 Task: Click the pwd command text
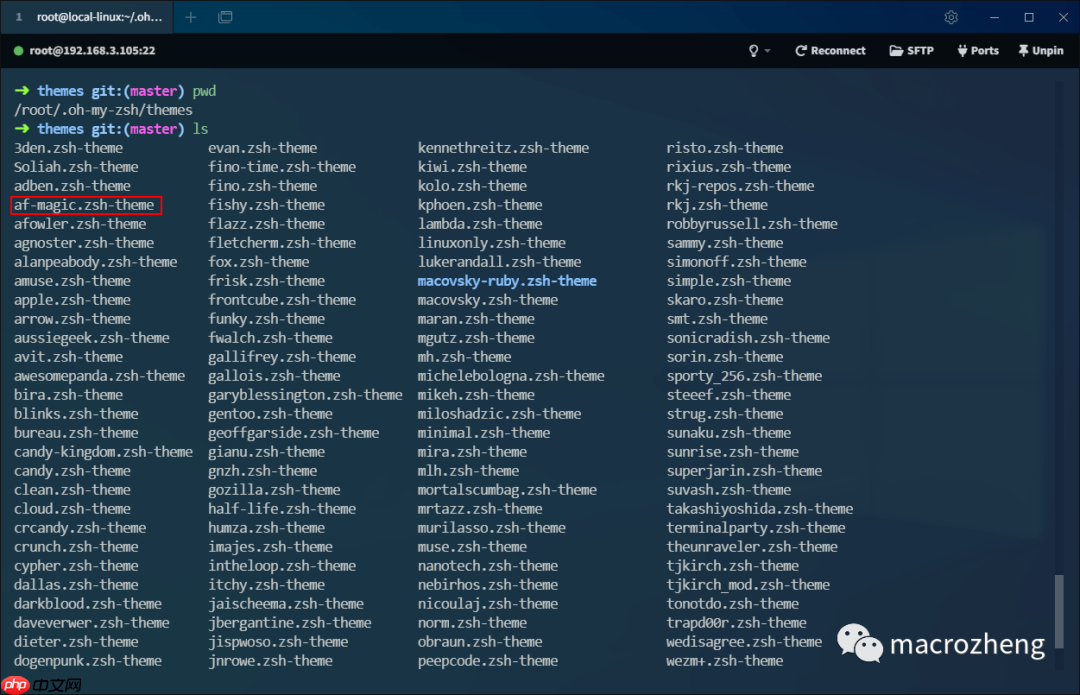(205, 91)
